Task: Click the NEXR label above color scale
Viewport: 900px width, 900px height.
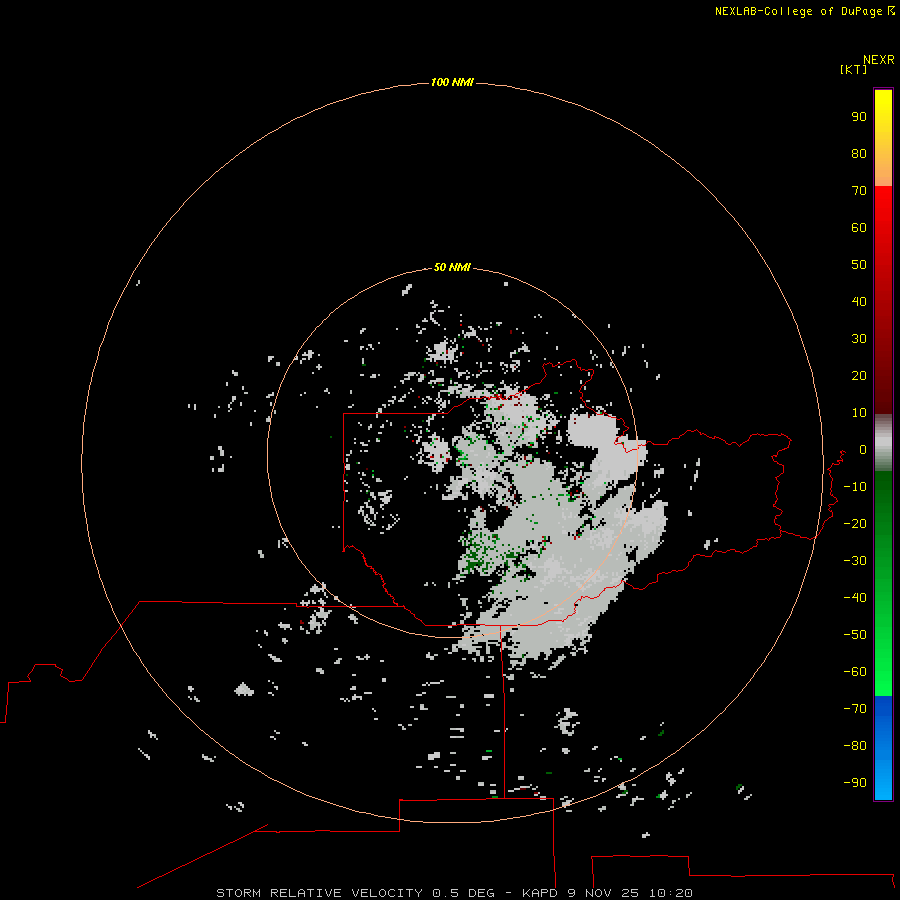Action: pyautogui.click(x=878, y=60)
